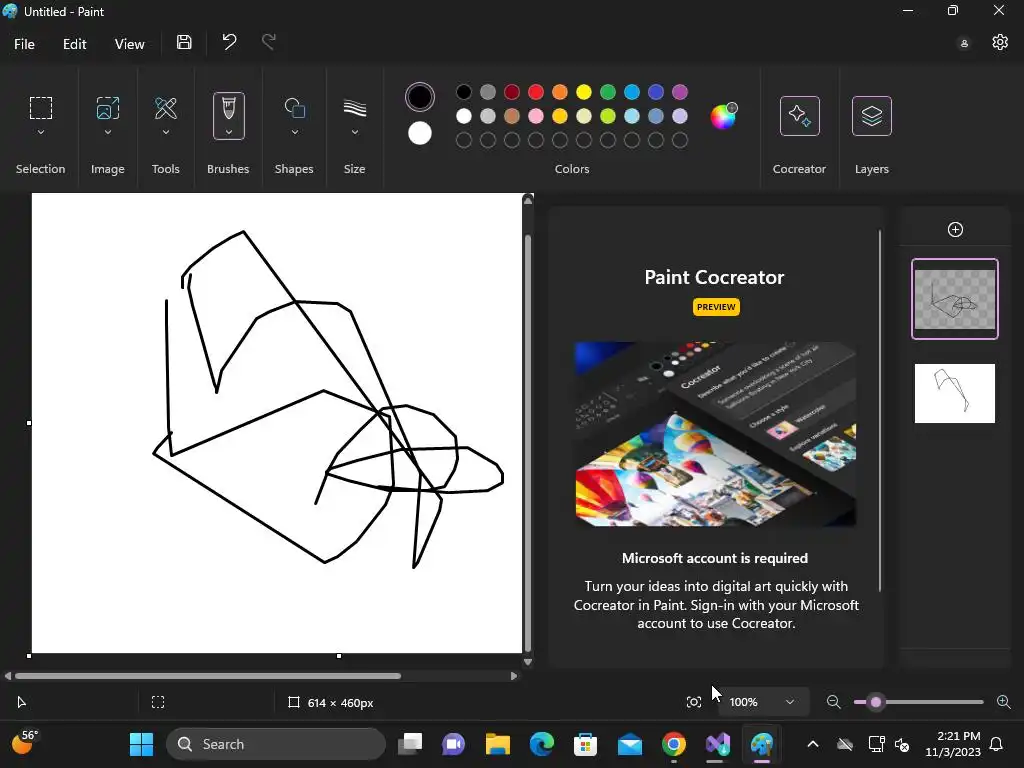This screenshot has height=768, width=1024.
Task: Open Paint settings gear
Action: coord(1000,42)
